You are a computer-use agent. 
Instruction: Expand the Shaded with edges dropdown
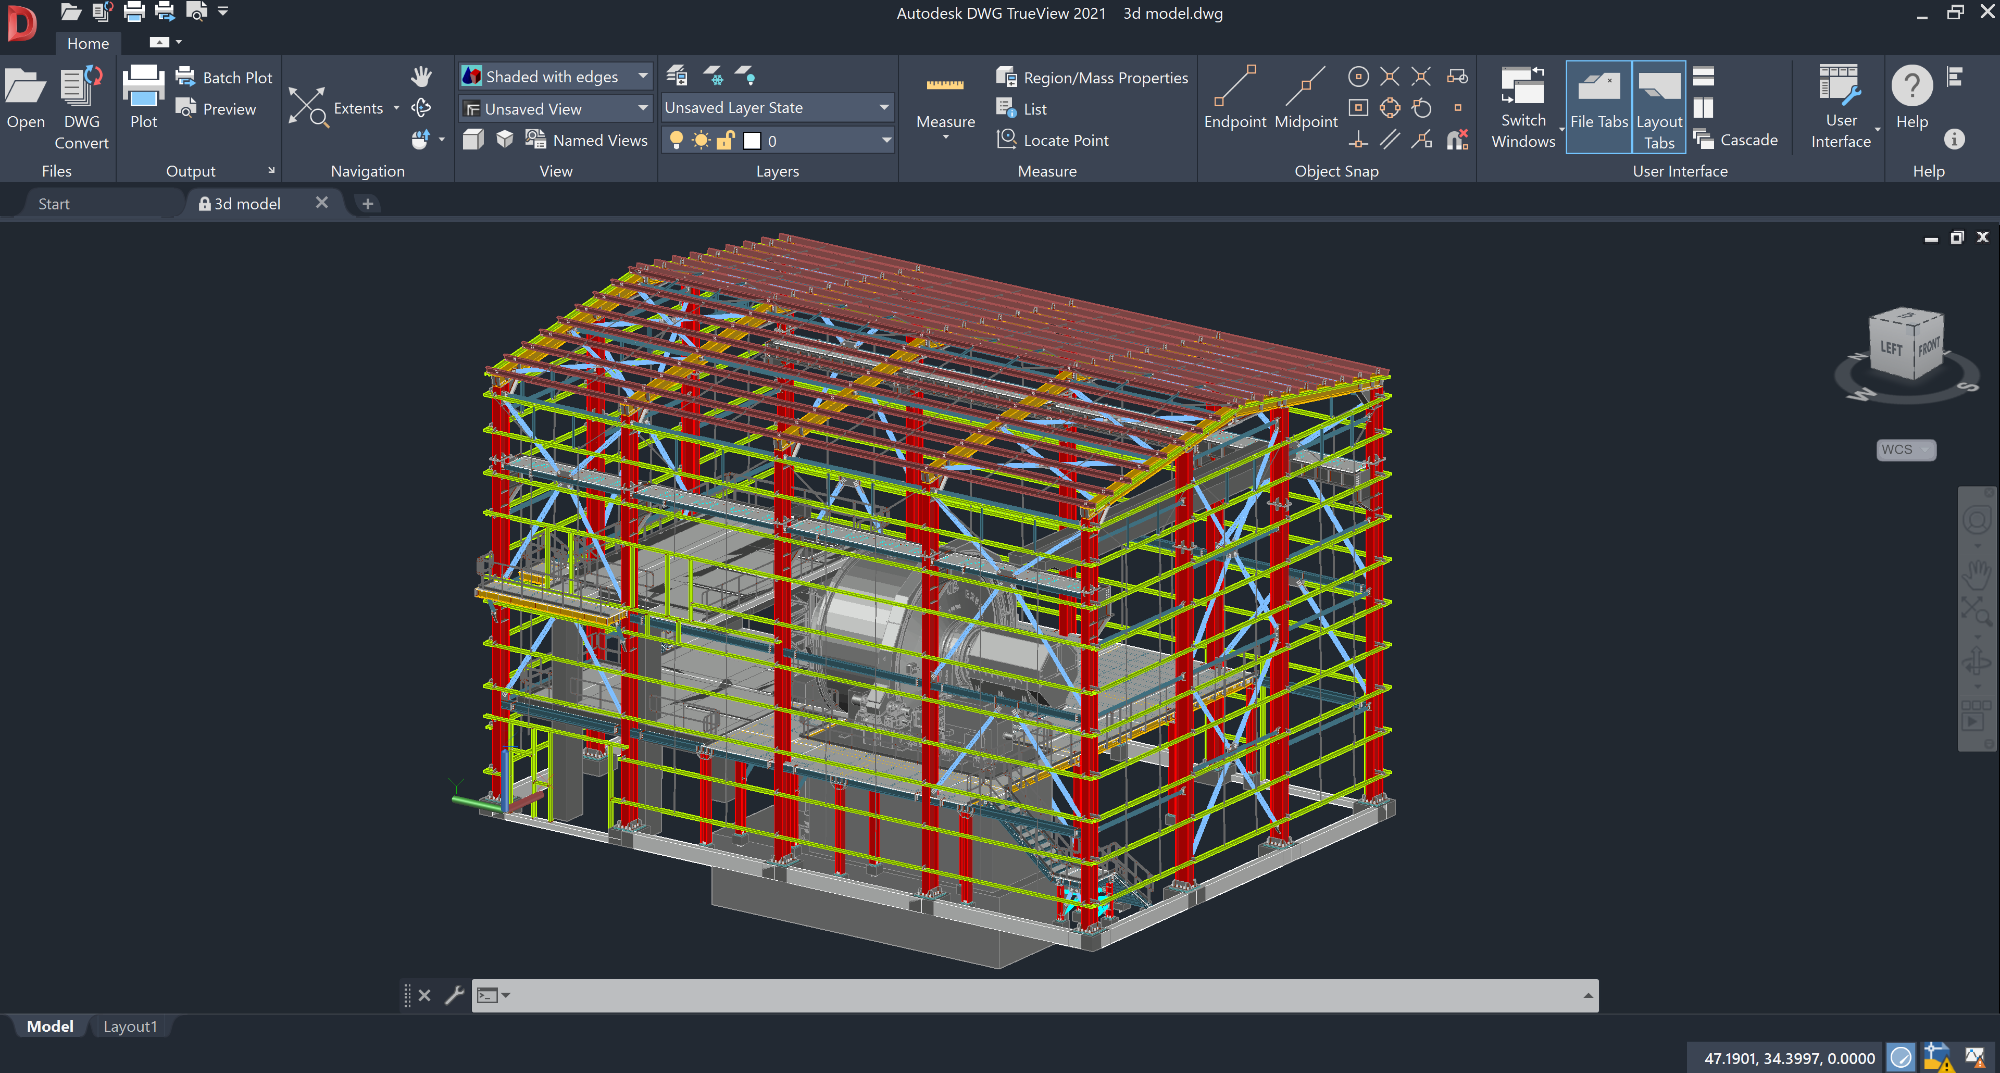coord(643,76)
